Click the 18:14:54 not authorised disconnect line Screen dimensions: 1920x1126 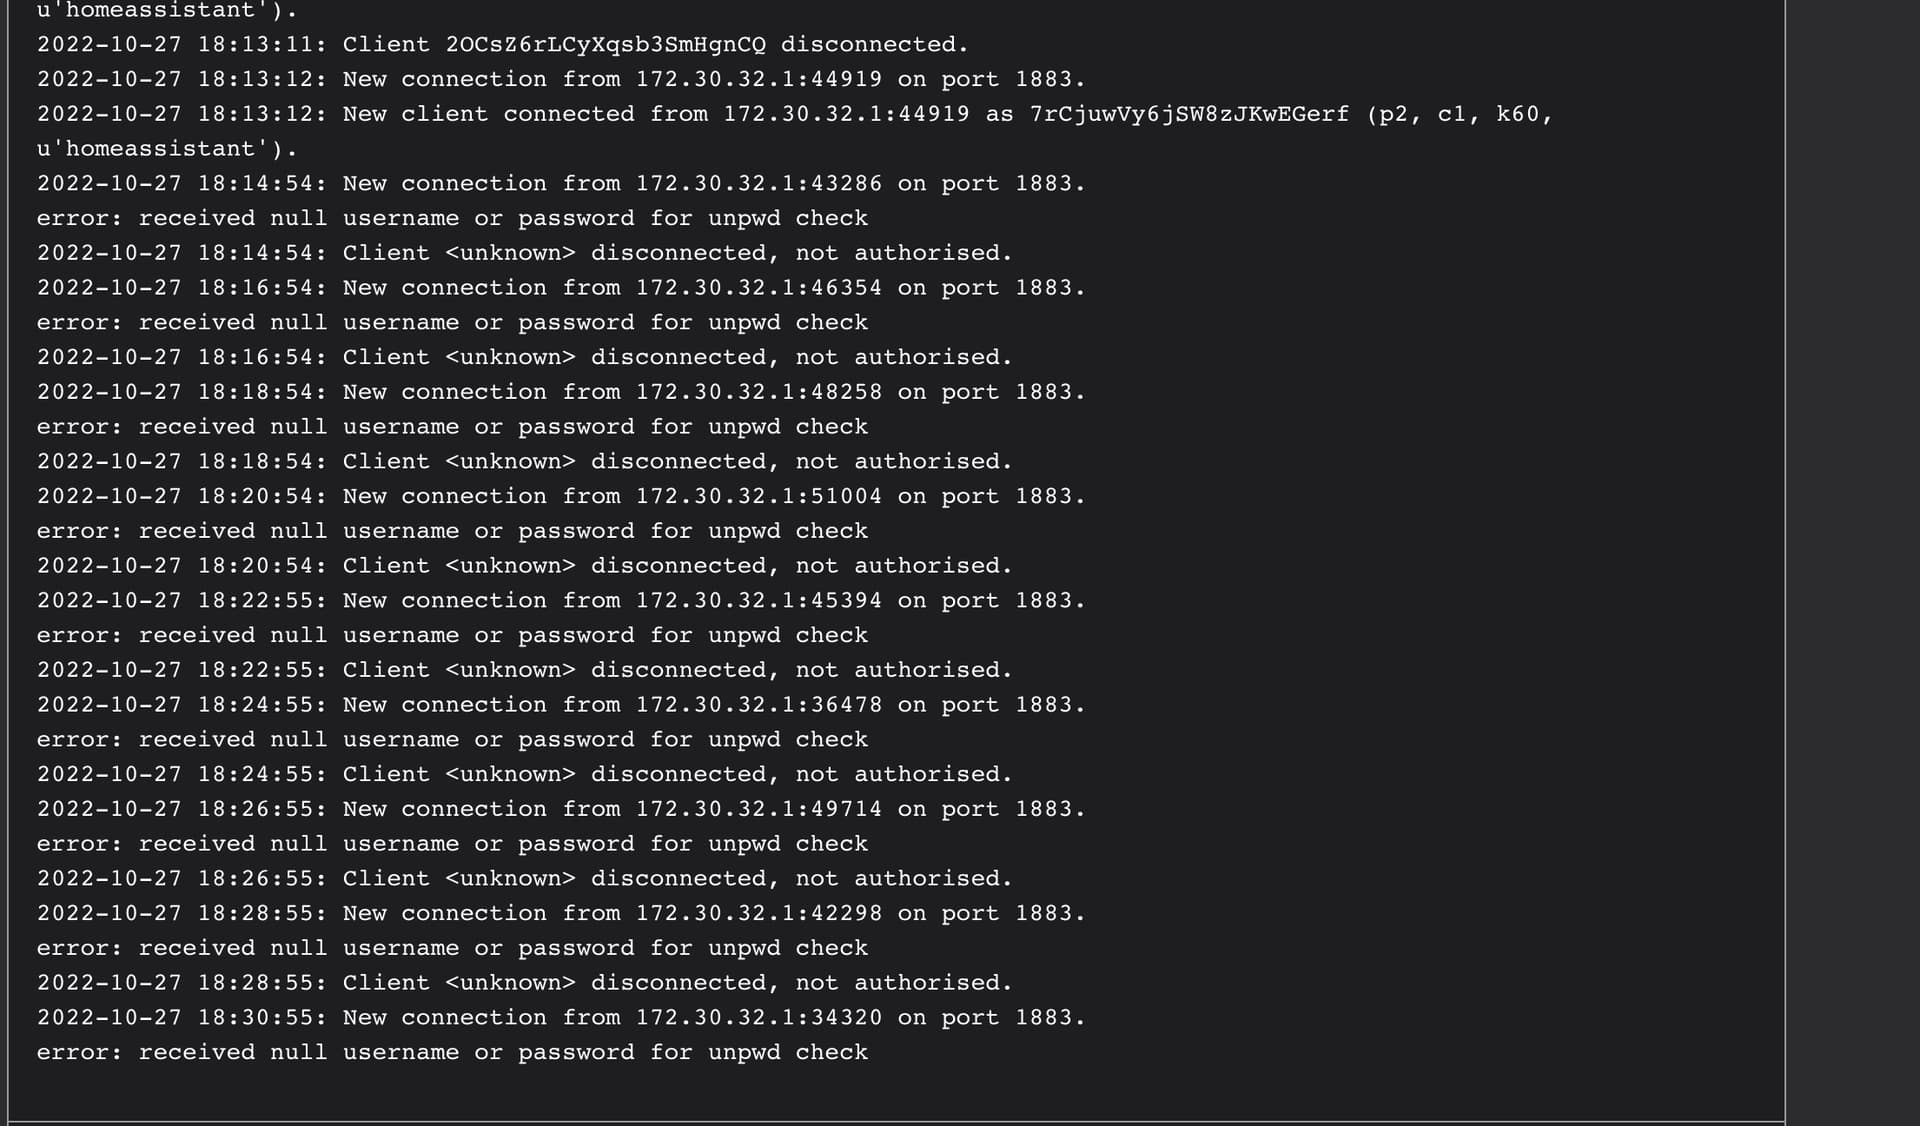click(x=525, y=253)
